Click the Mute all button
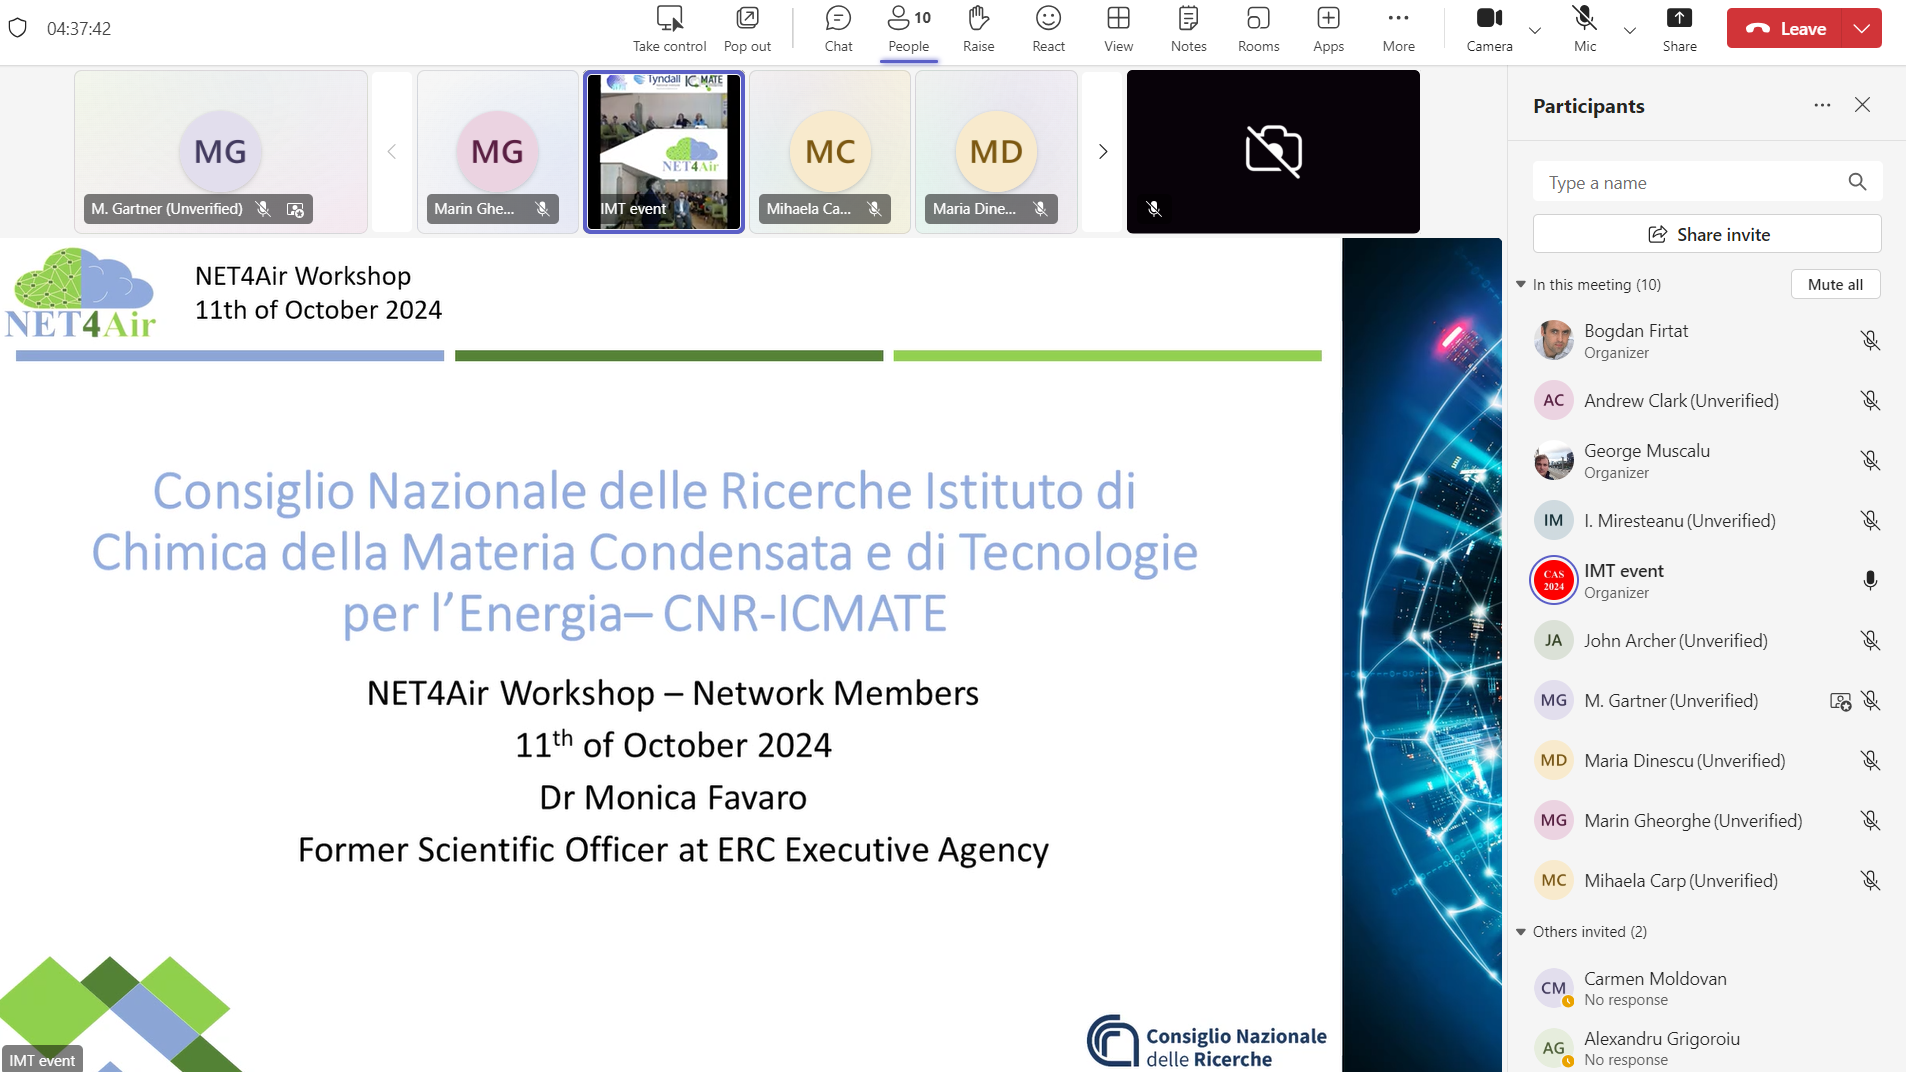This screenshot has width=1906, height=1072. click(1835, 285)
